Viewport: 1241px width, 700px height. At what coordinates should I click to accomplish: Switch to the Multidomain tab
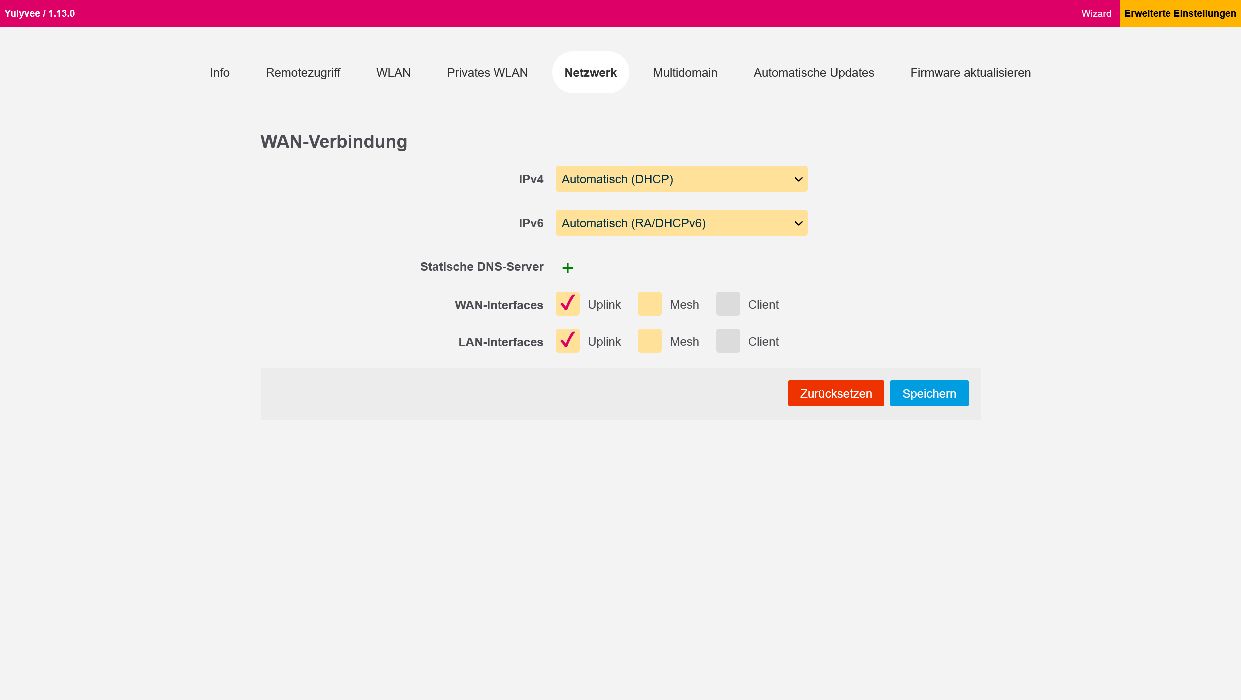coord(685,73)
